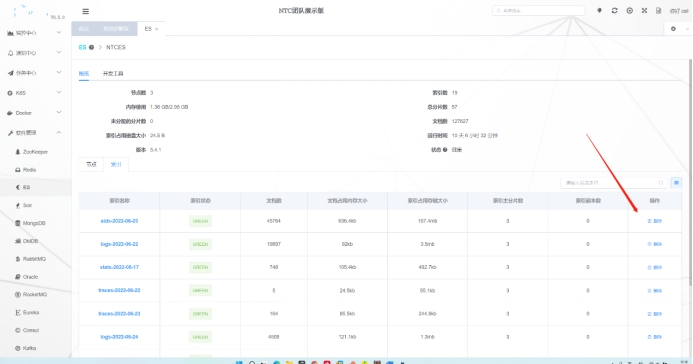Click the help question mark beside ES breadcrumb

[91, 47]
